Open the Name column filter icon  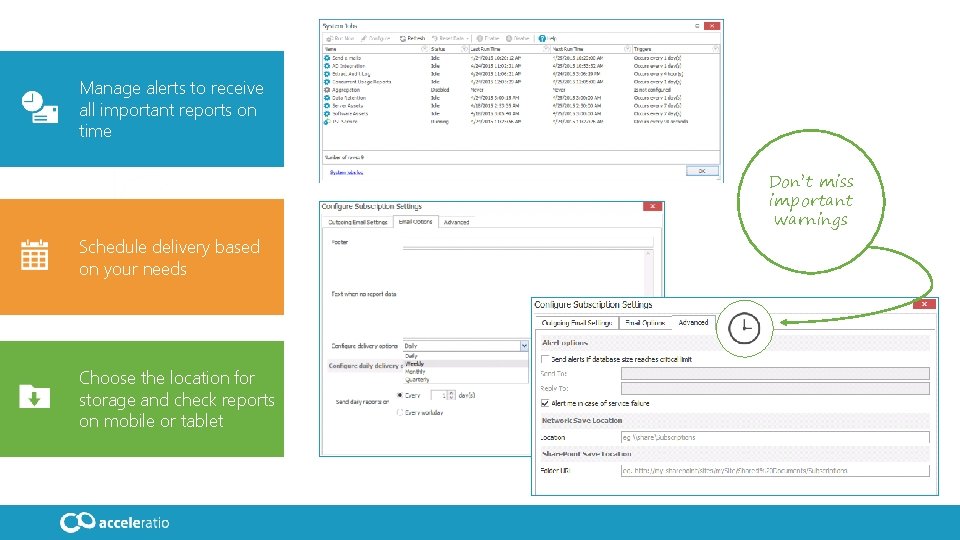pyautogui.click(x=424, y=49)
